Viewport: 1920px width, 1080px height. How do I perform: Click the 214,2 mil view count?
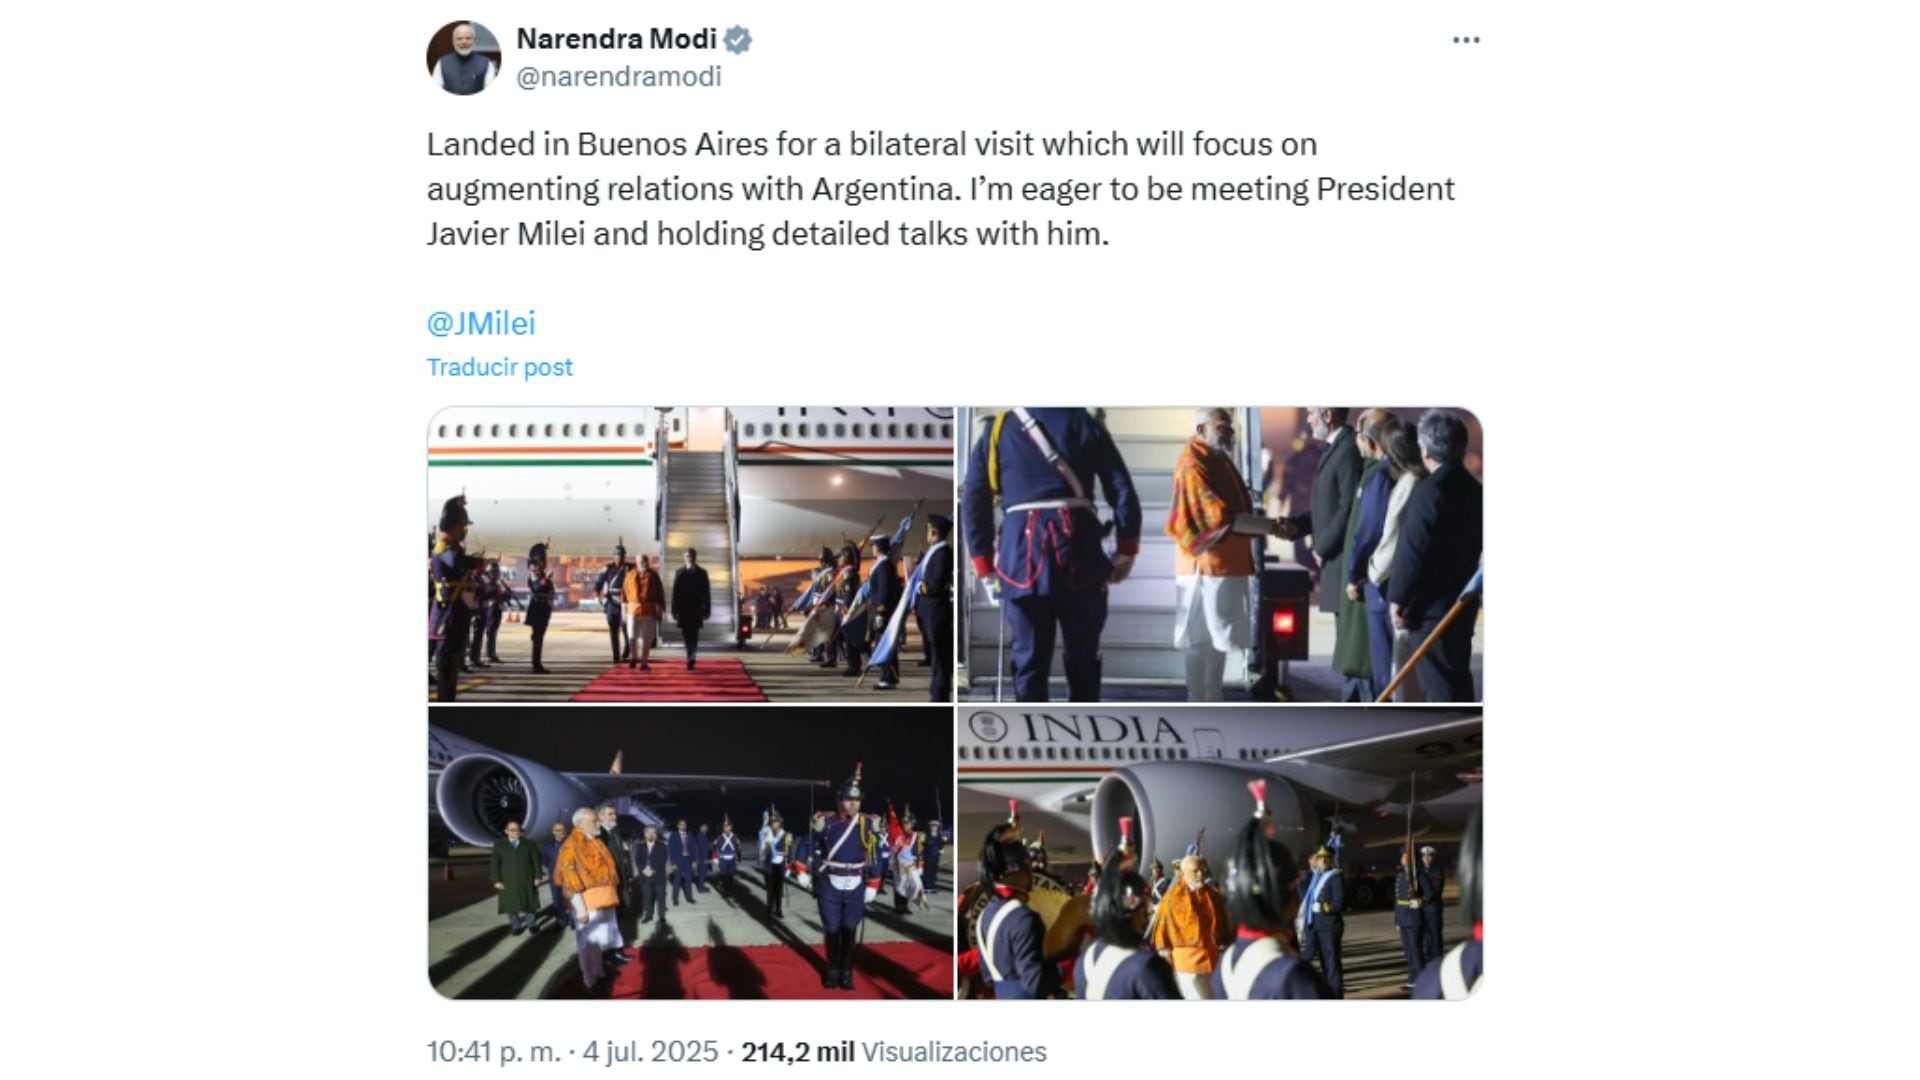click(797, 1052)
